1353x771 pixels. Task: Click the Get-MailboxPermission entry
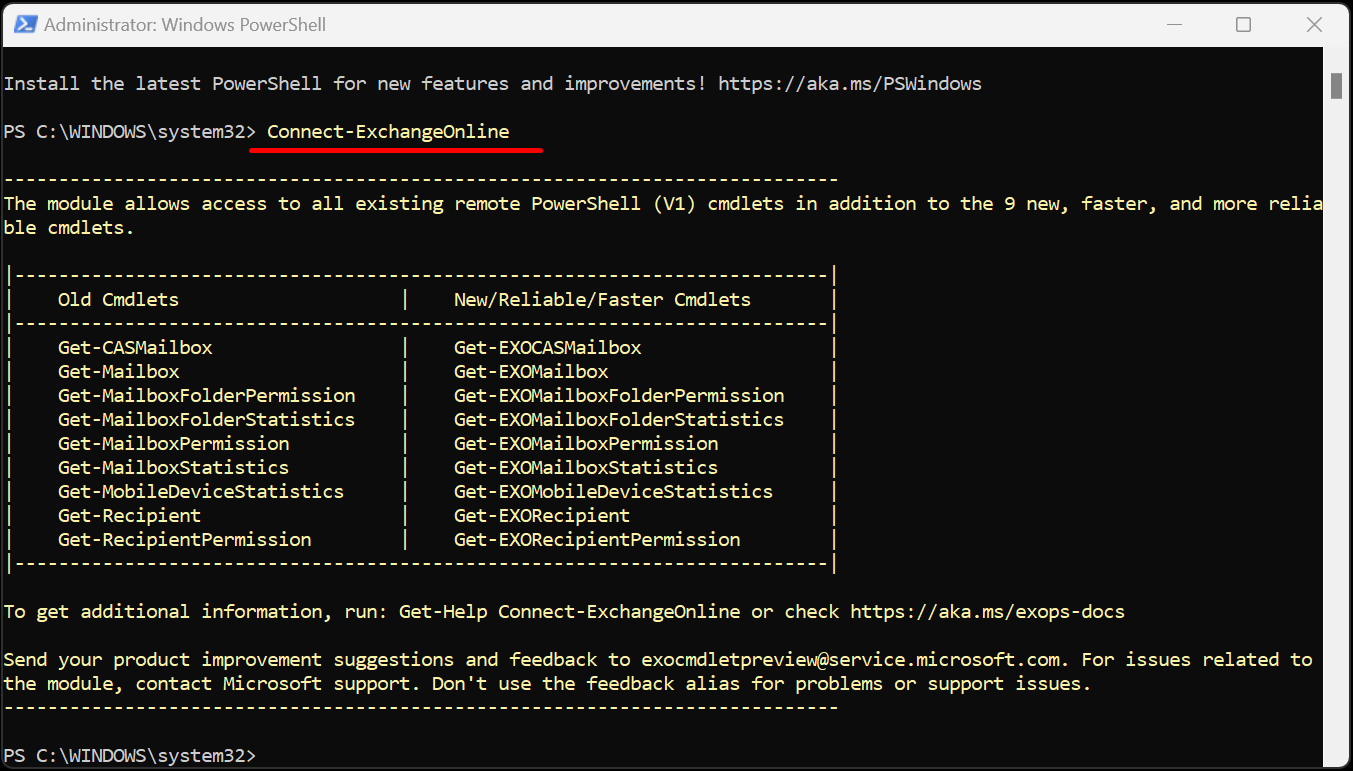174,444
